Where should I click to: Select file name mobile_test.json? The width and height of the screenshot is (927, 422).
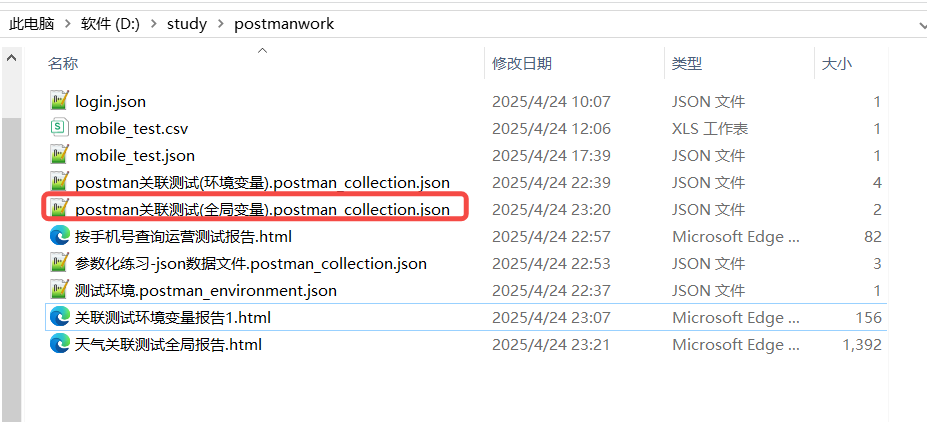pos(135,156)
